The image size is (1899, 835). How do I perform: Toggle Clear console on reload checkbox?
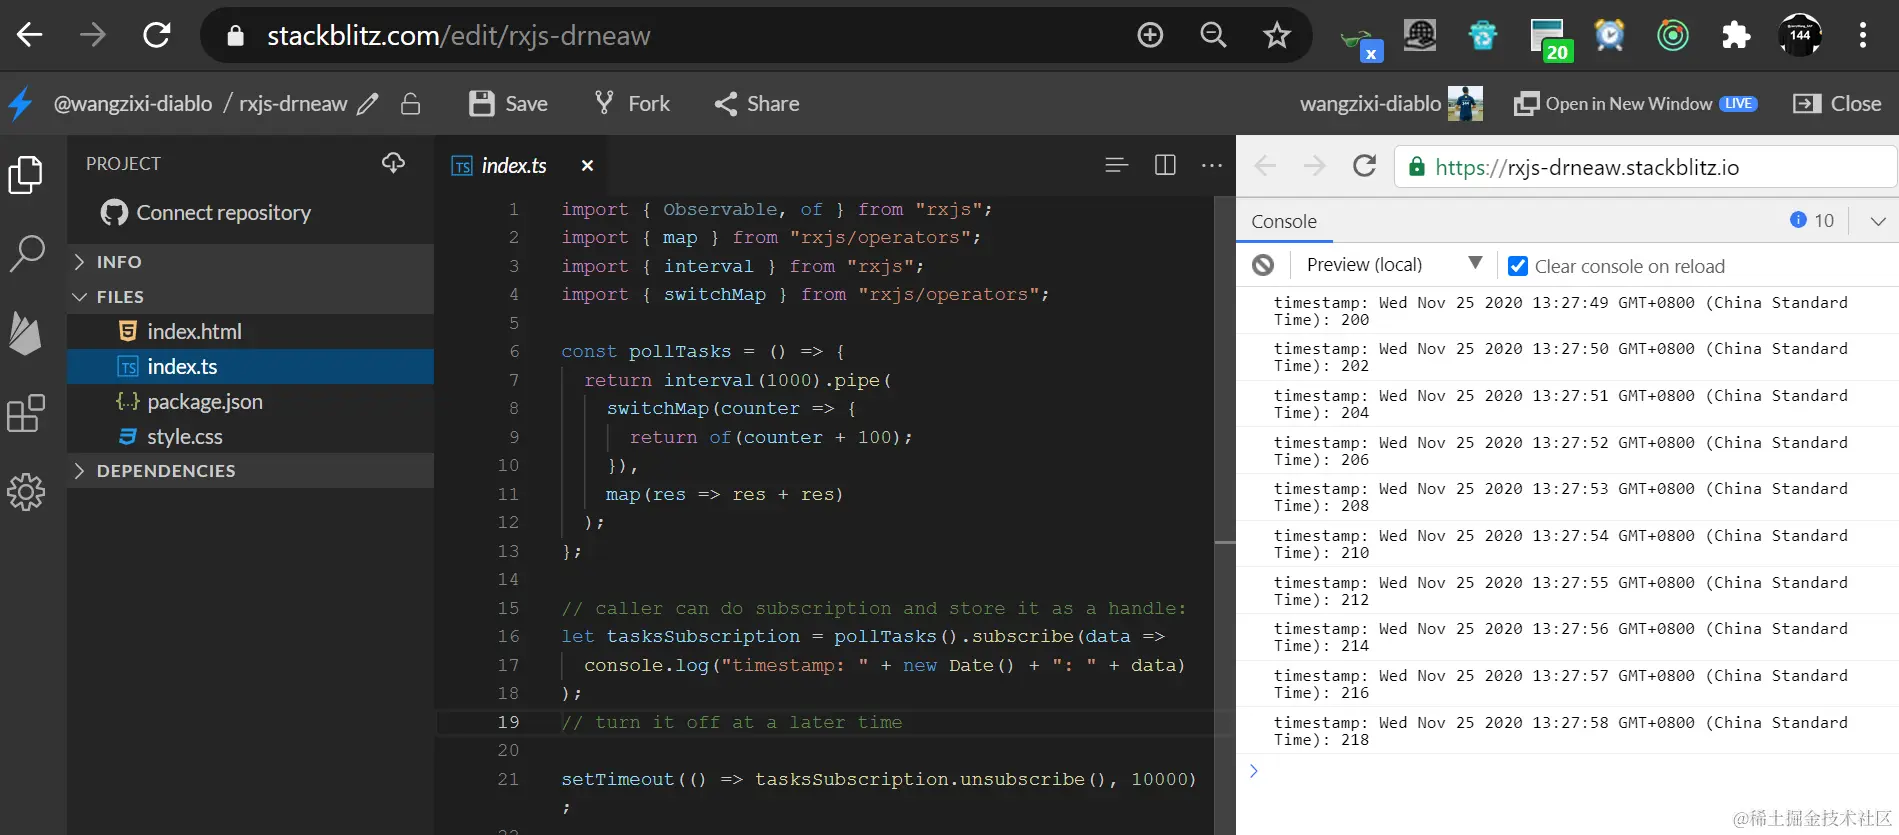(1517, 266)
